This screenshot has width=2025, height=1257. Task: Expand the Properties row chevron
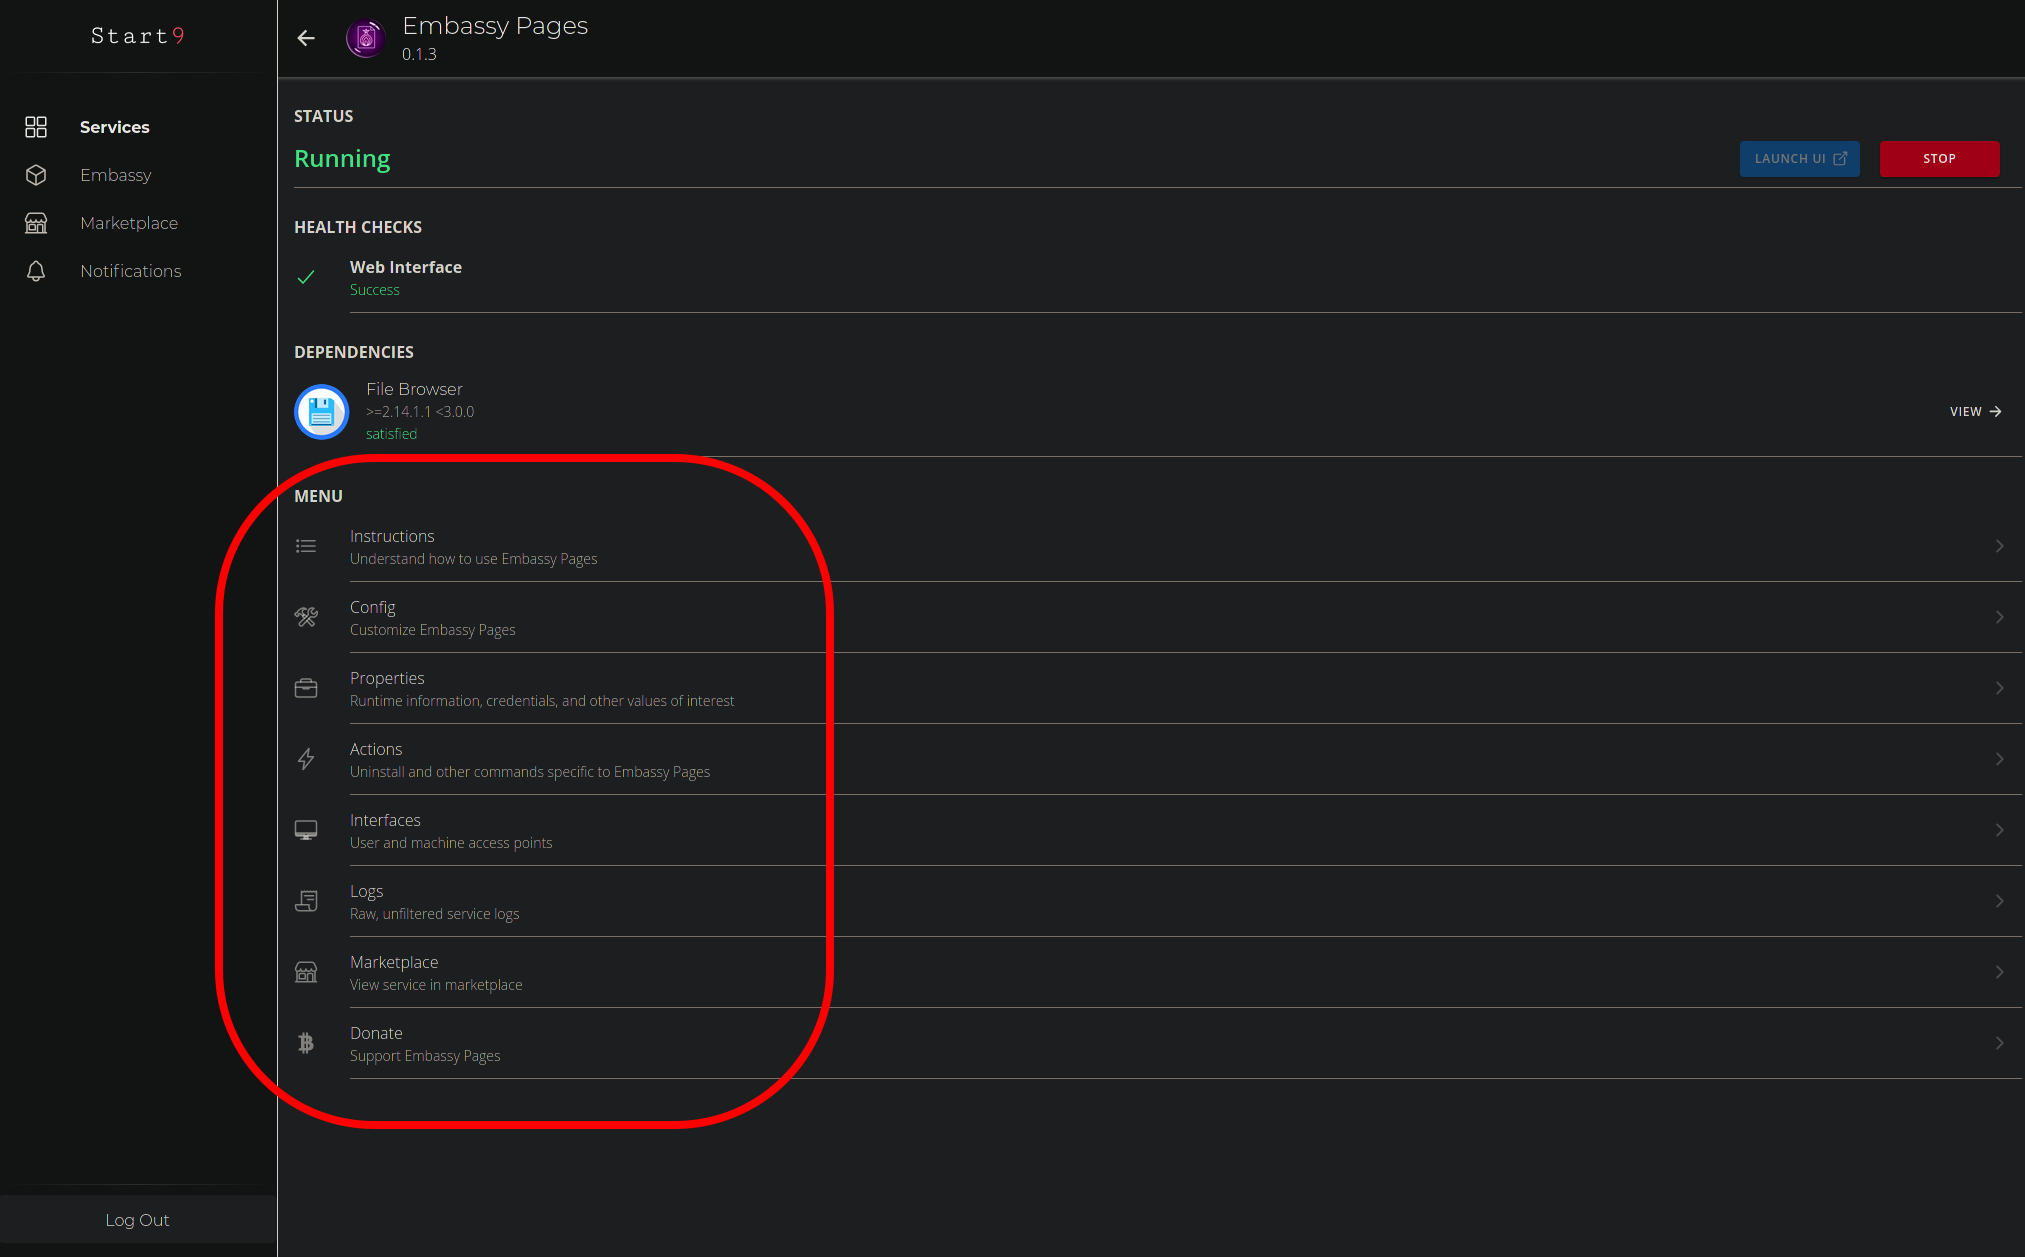coord(1999,688)
